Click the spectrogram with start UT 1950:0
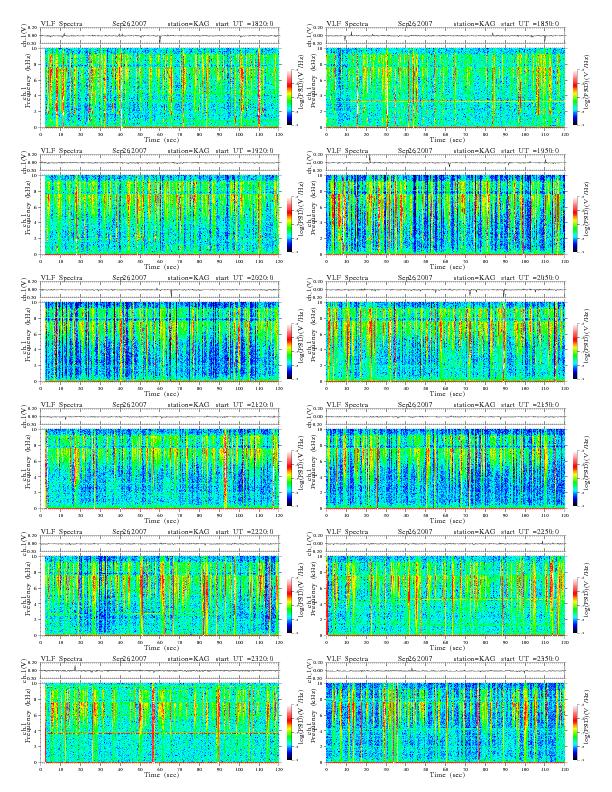612x792 pixels. pos(446,215)
